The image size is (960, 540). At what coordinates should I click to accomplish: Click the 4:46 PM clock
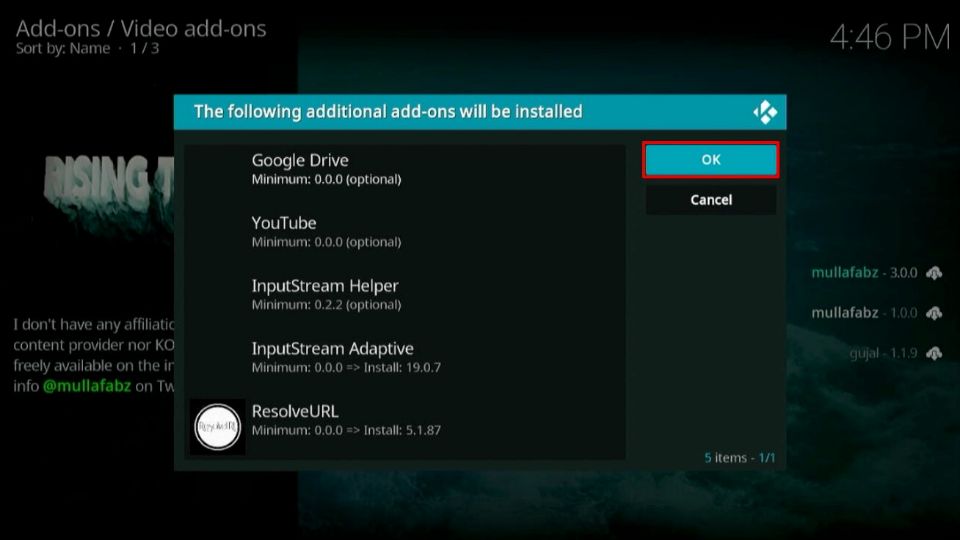pyautogui.click(x=890, y=37)
